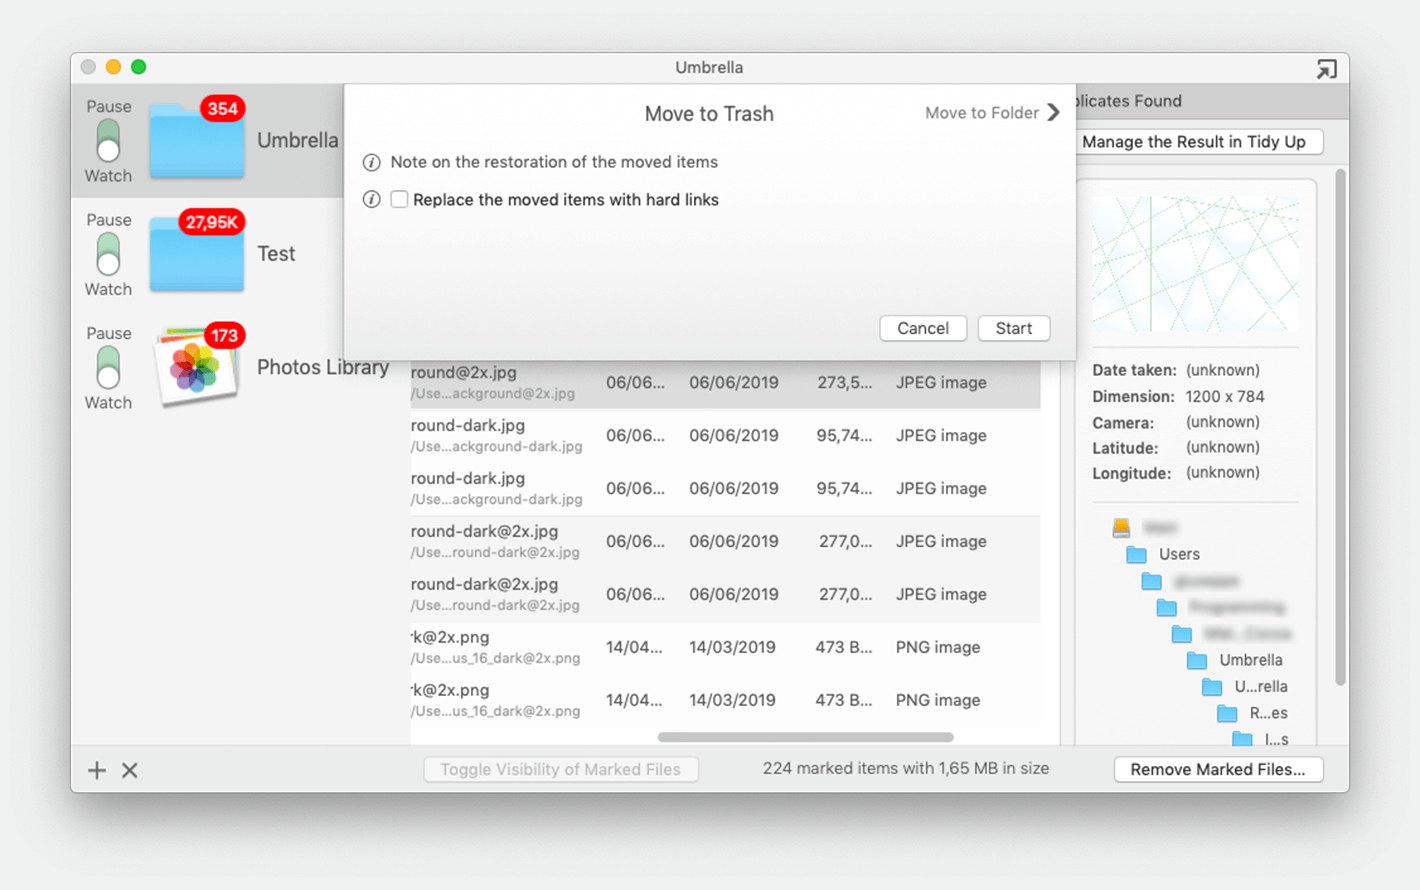Viewport: 1420px width, 890px height.
Task: Enable Replace the moved items with hard links
Action: [x=399, y=199]
